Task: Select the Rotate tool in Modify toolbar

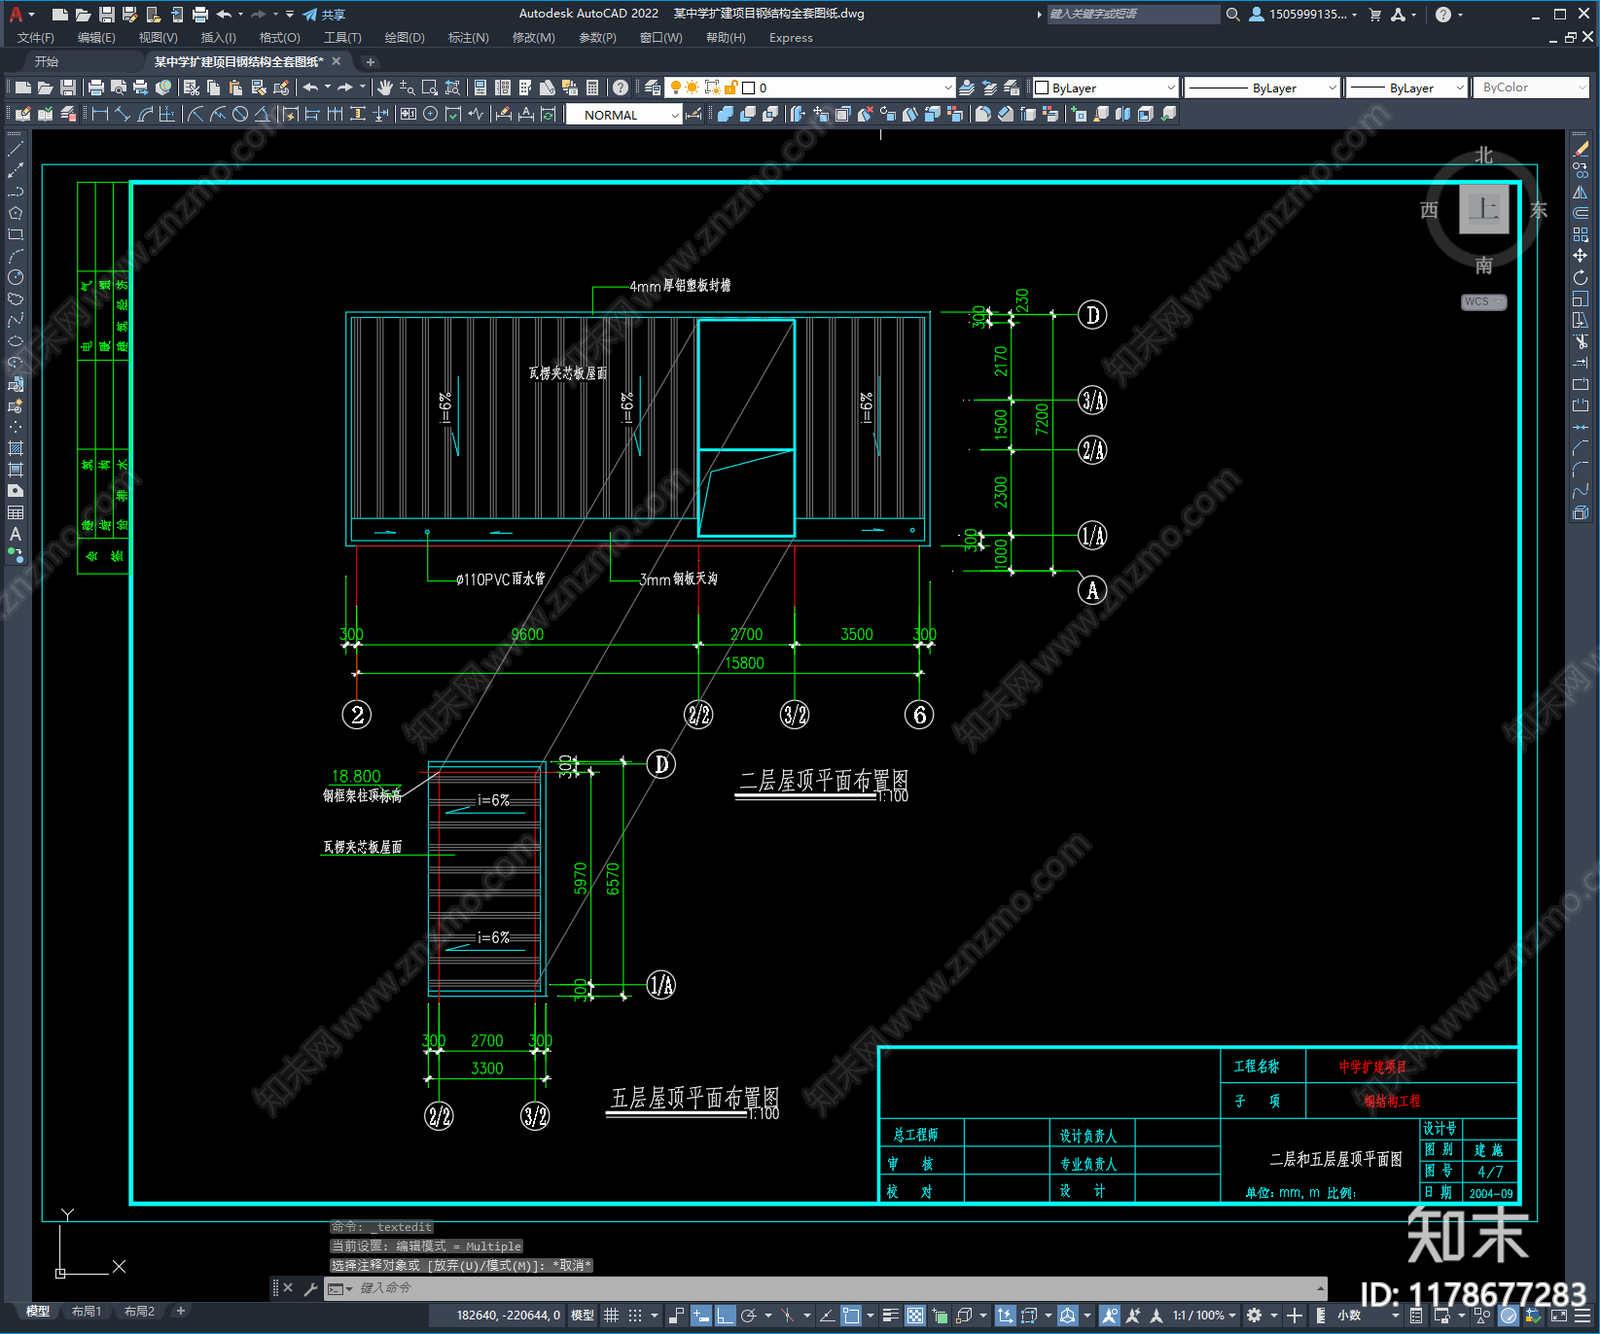Action: (x=1580, y=277)
